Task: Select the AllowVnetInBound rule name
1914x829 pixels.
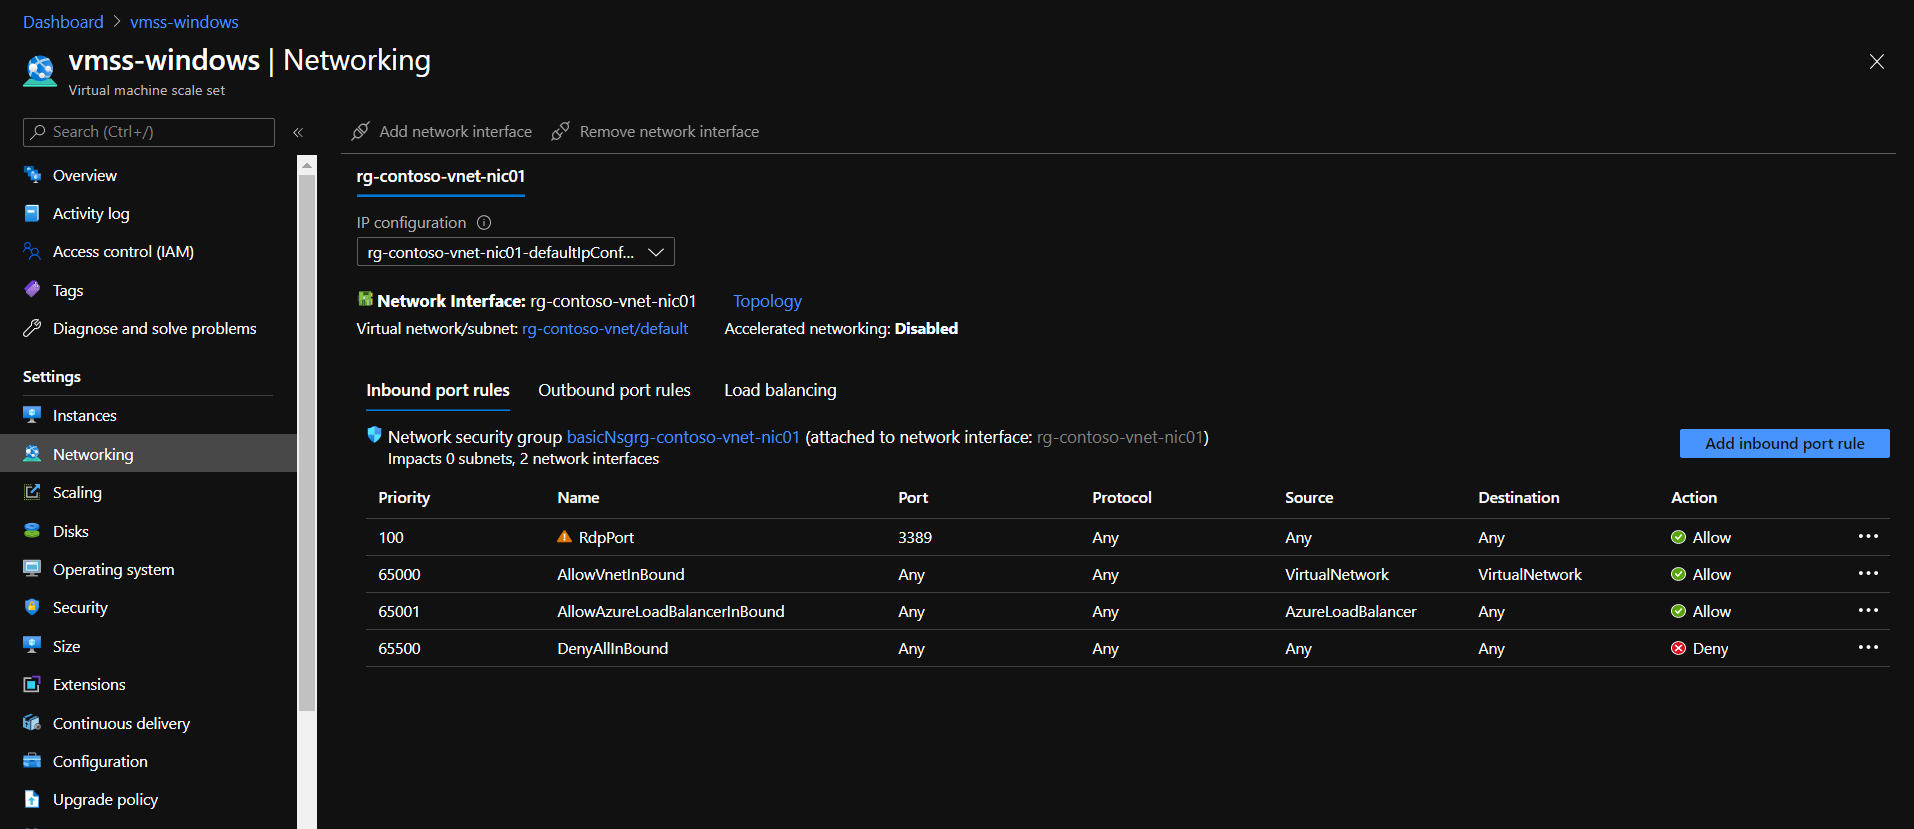Action: click(621, 574)
